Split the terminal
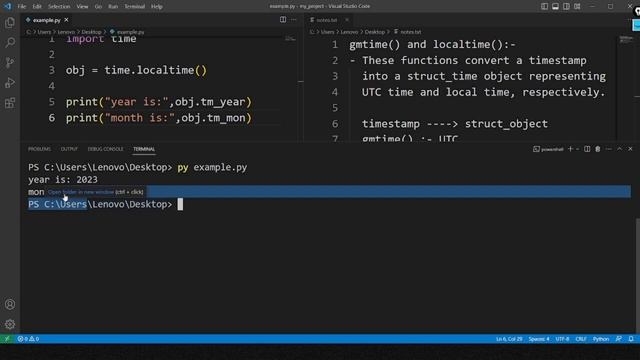This screenshot has width=640, height=360. pos(587,149)
